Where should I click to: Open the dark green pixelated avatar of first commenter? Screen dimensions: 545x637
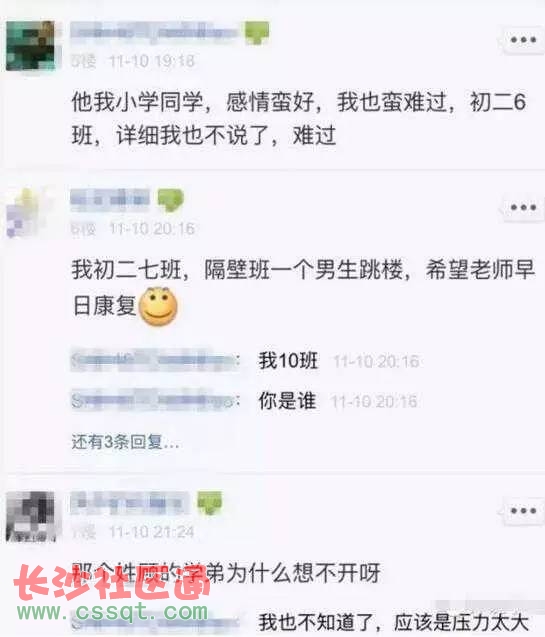[30, 46]
